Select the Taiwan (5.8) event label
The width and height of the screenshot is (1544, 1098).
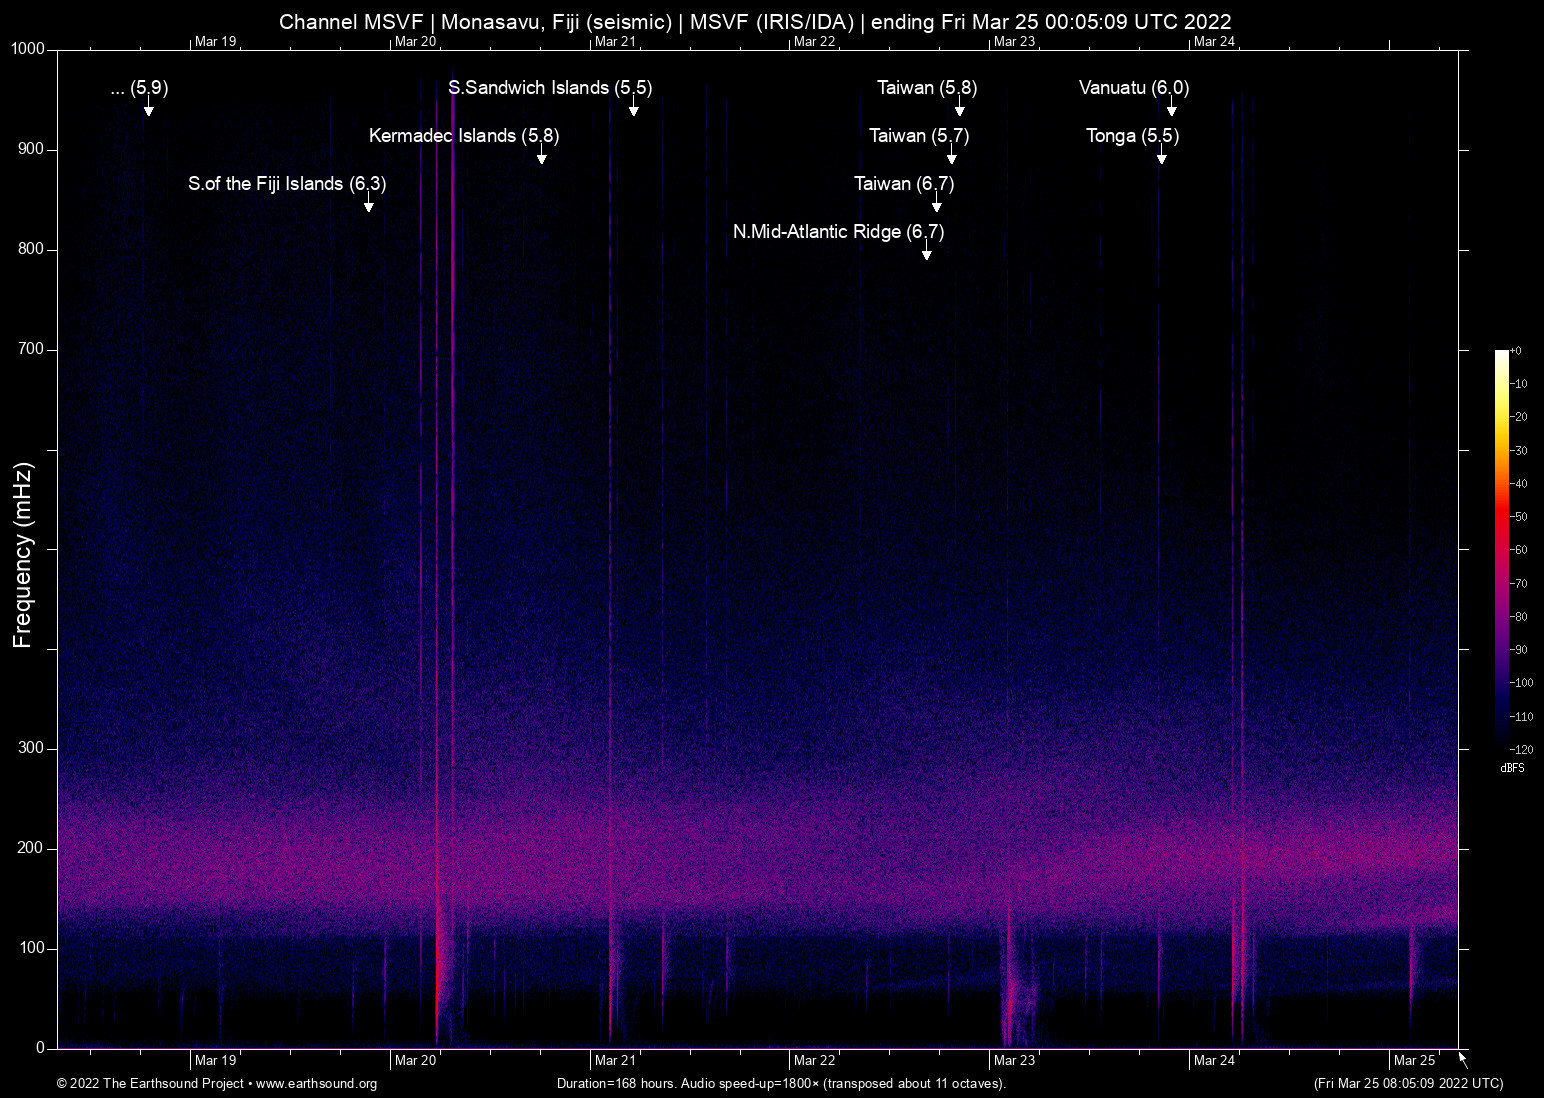(927, 88)
